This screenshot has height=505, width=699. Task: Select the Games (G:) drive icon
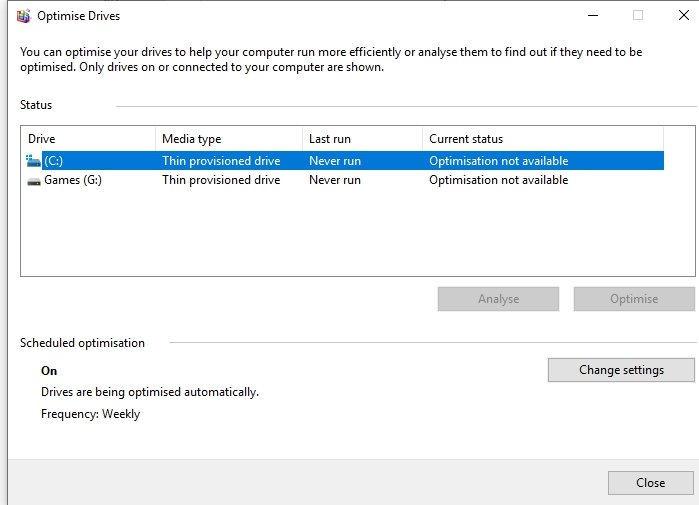coord(34,181)
